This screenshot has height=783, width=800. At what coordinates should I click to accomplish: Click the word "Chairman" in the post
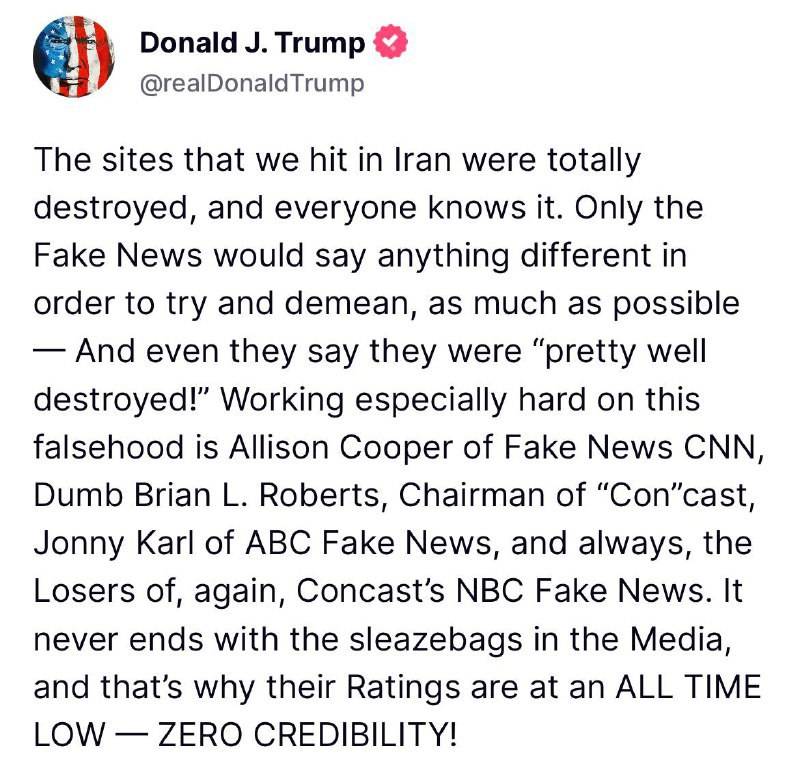click(x=445, y=495)
